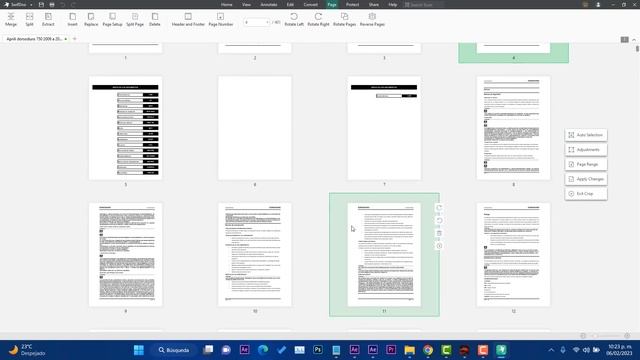Add a new document tab with plus
Viewport: 640px width, 360px height.
click(x=74, y=39)
